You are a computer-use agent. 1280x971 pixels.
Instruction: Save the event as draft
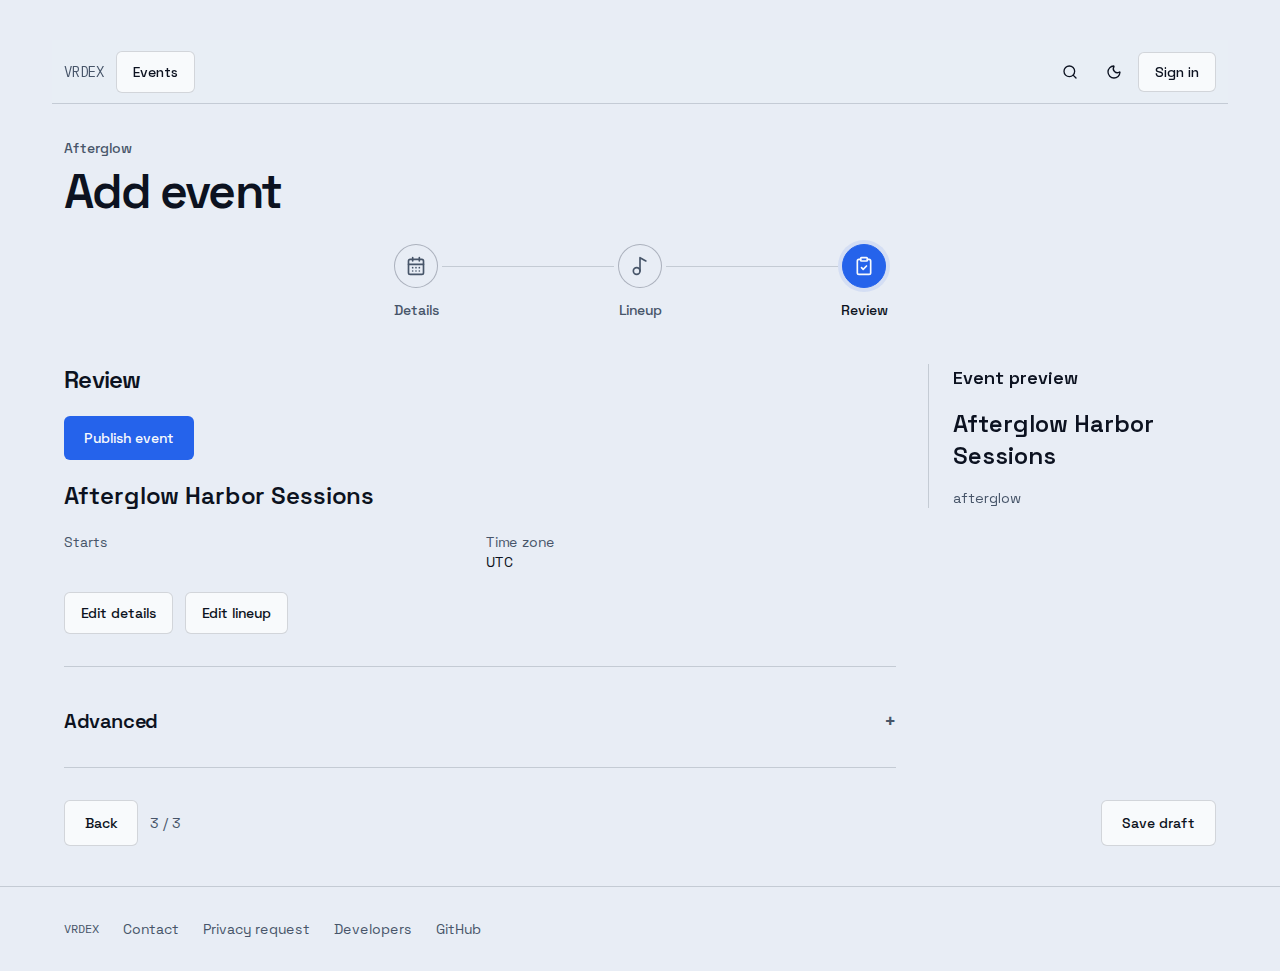[1158, 823]
